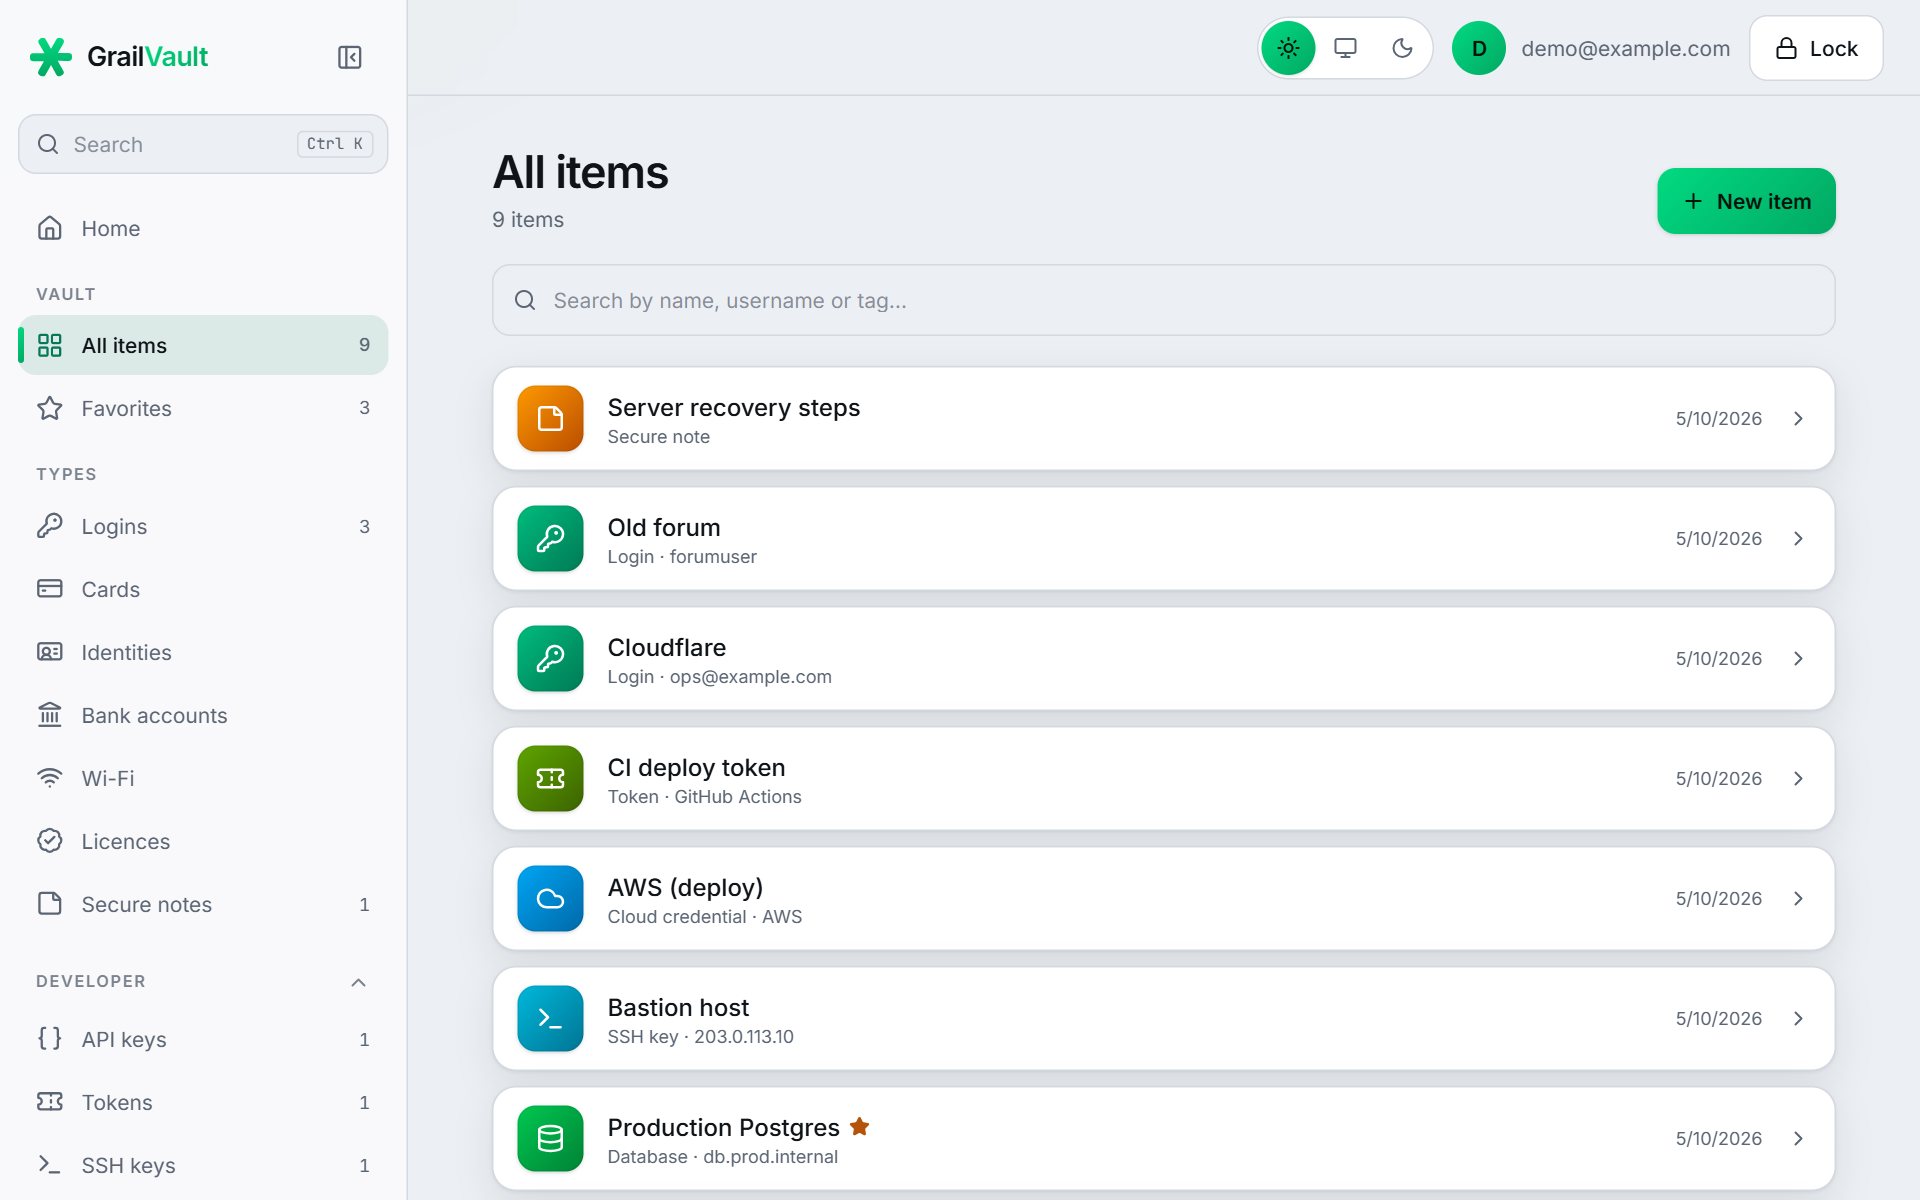
Task: Click the Wi-Fi signal icon
Action: tap(50, 778)
